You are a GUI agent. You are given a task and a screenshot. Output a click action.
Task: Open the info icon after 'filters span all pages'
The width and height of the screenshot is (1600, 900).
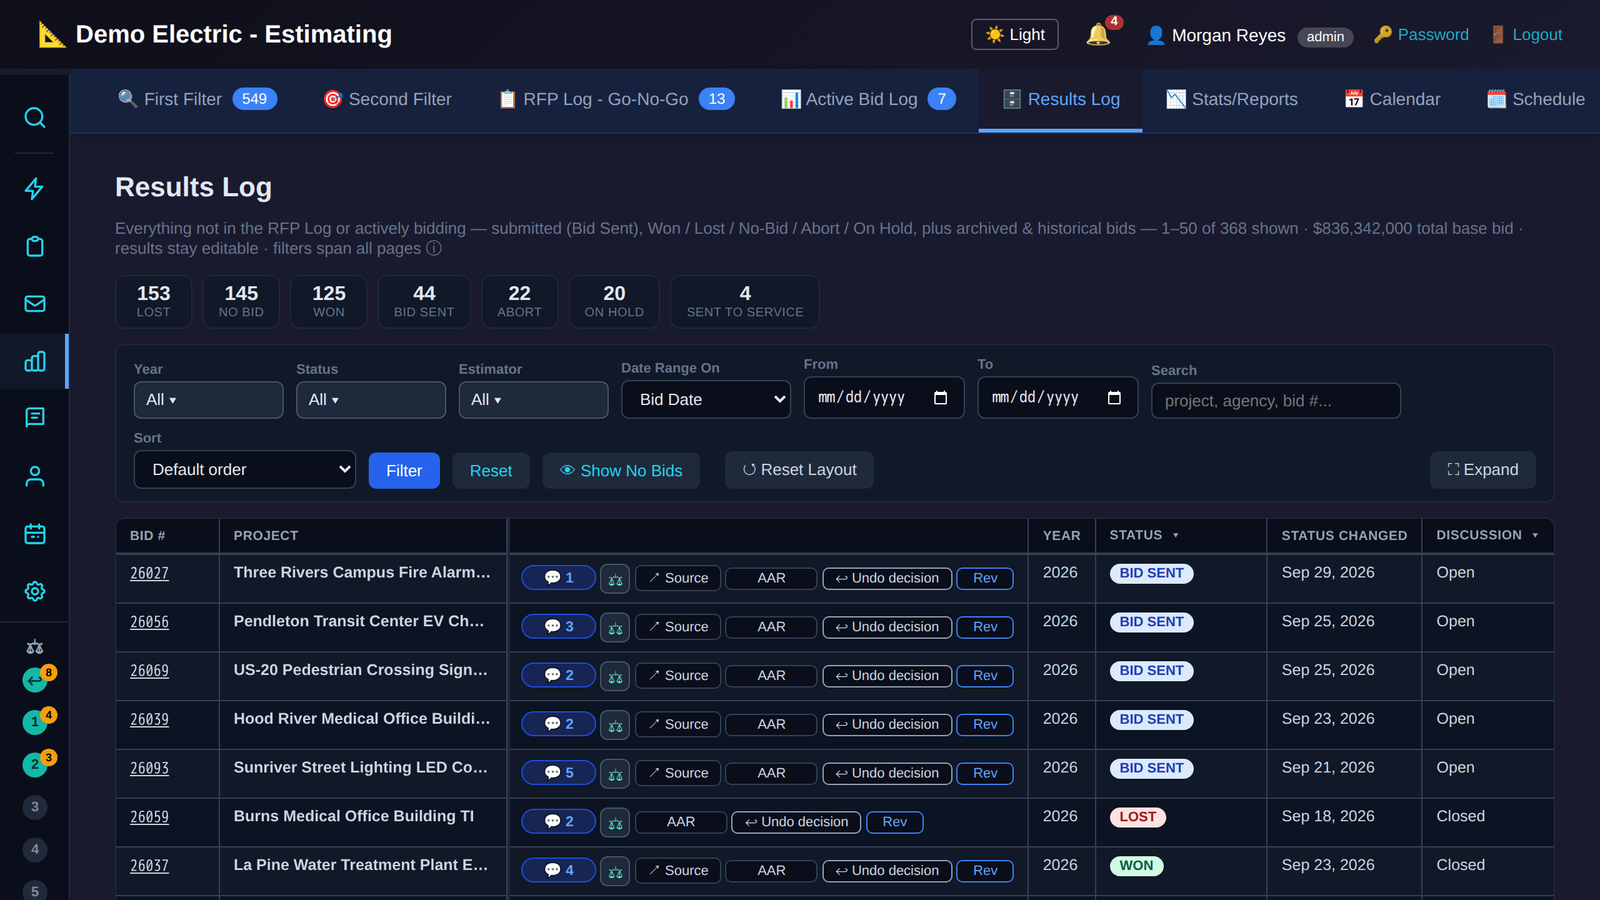point(434,248)
